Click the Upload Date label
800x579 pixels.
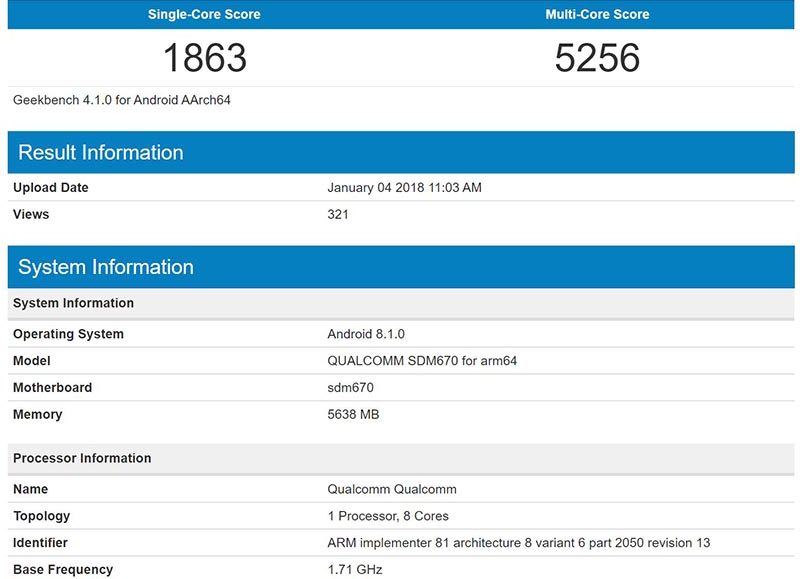pyautogui.click(x=51, y=188)
